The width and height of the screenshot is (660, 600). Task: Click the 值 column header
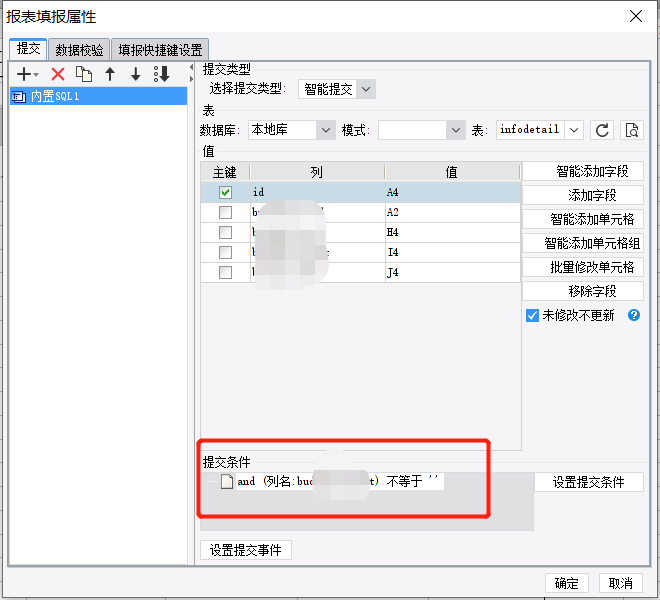point(452,172)
